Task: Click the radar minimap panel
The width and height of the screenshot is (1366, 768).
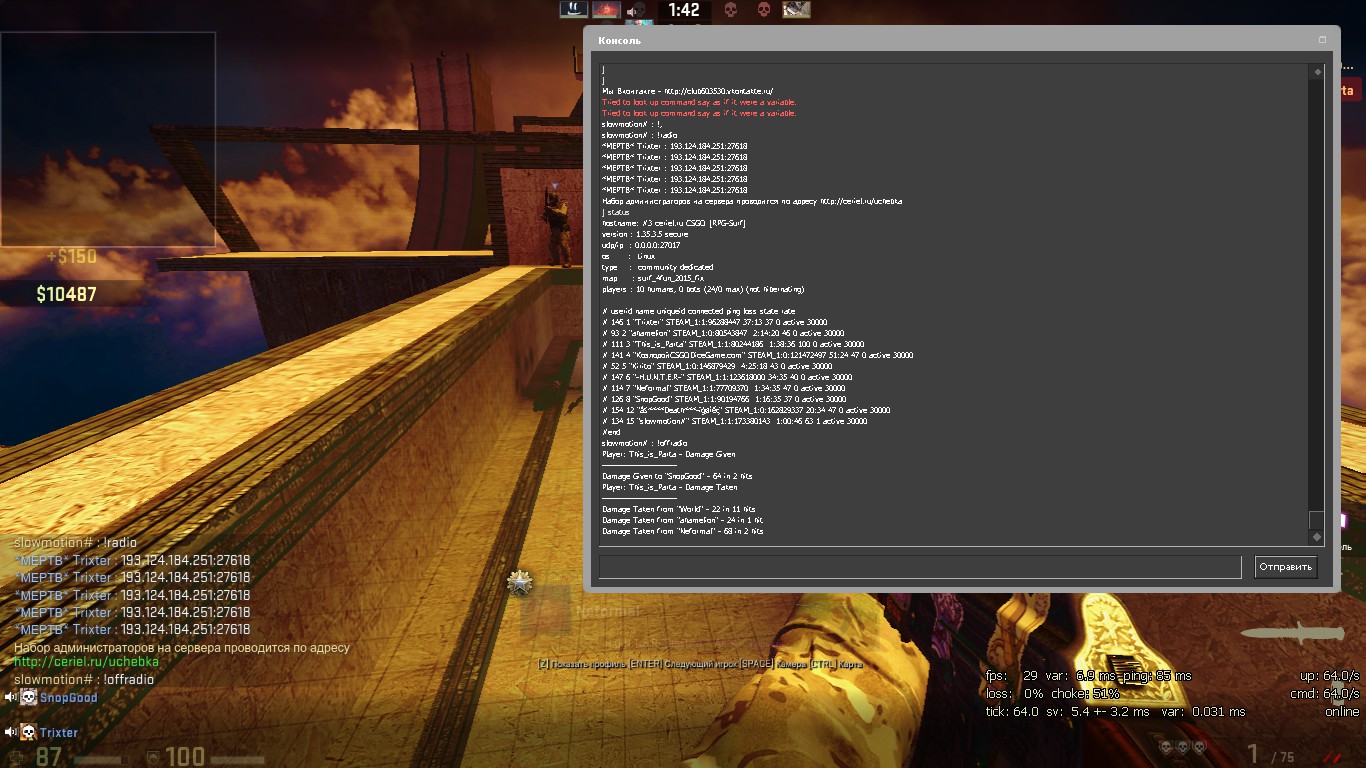Action: (107, 139)
